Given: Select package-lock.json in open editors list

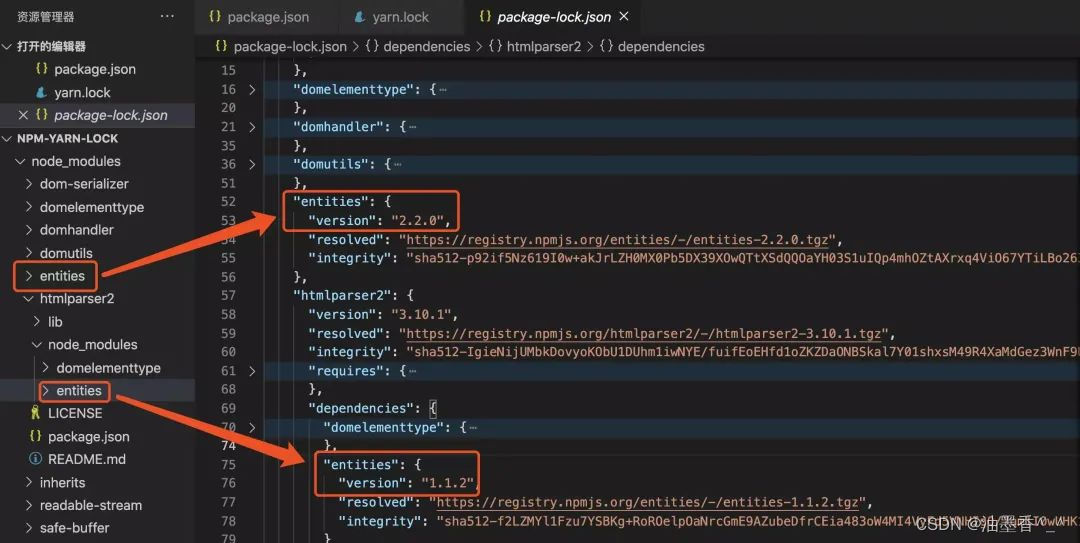Looking at the screenshot, I should point(111,115).
